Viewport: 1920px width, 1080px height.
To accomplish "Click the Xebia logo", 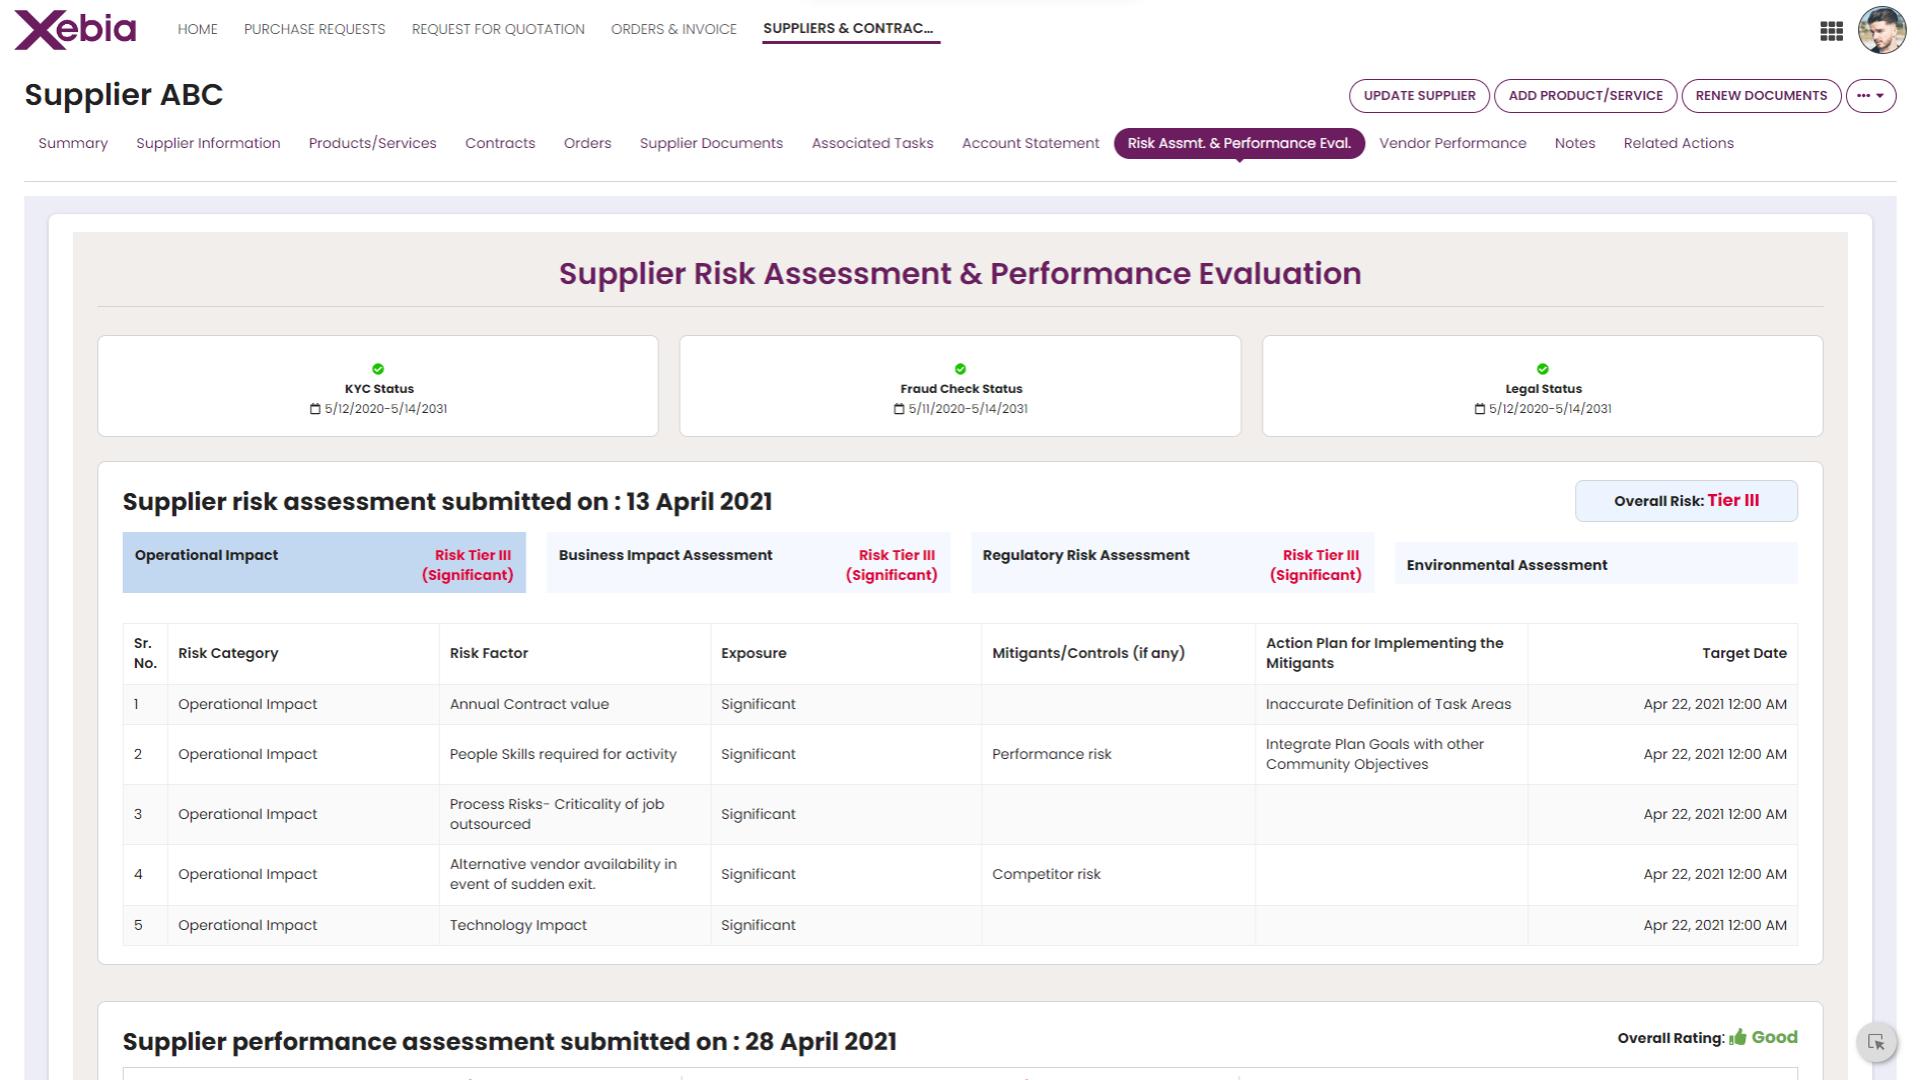I will point(76,29).
